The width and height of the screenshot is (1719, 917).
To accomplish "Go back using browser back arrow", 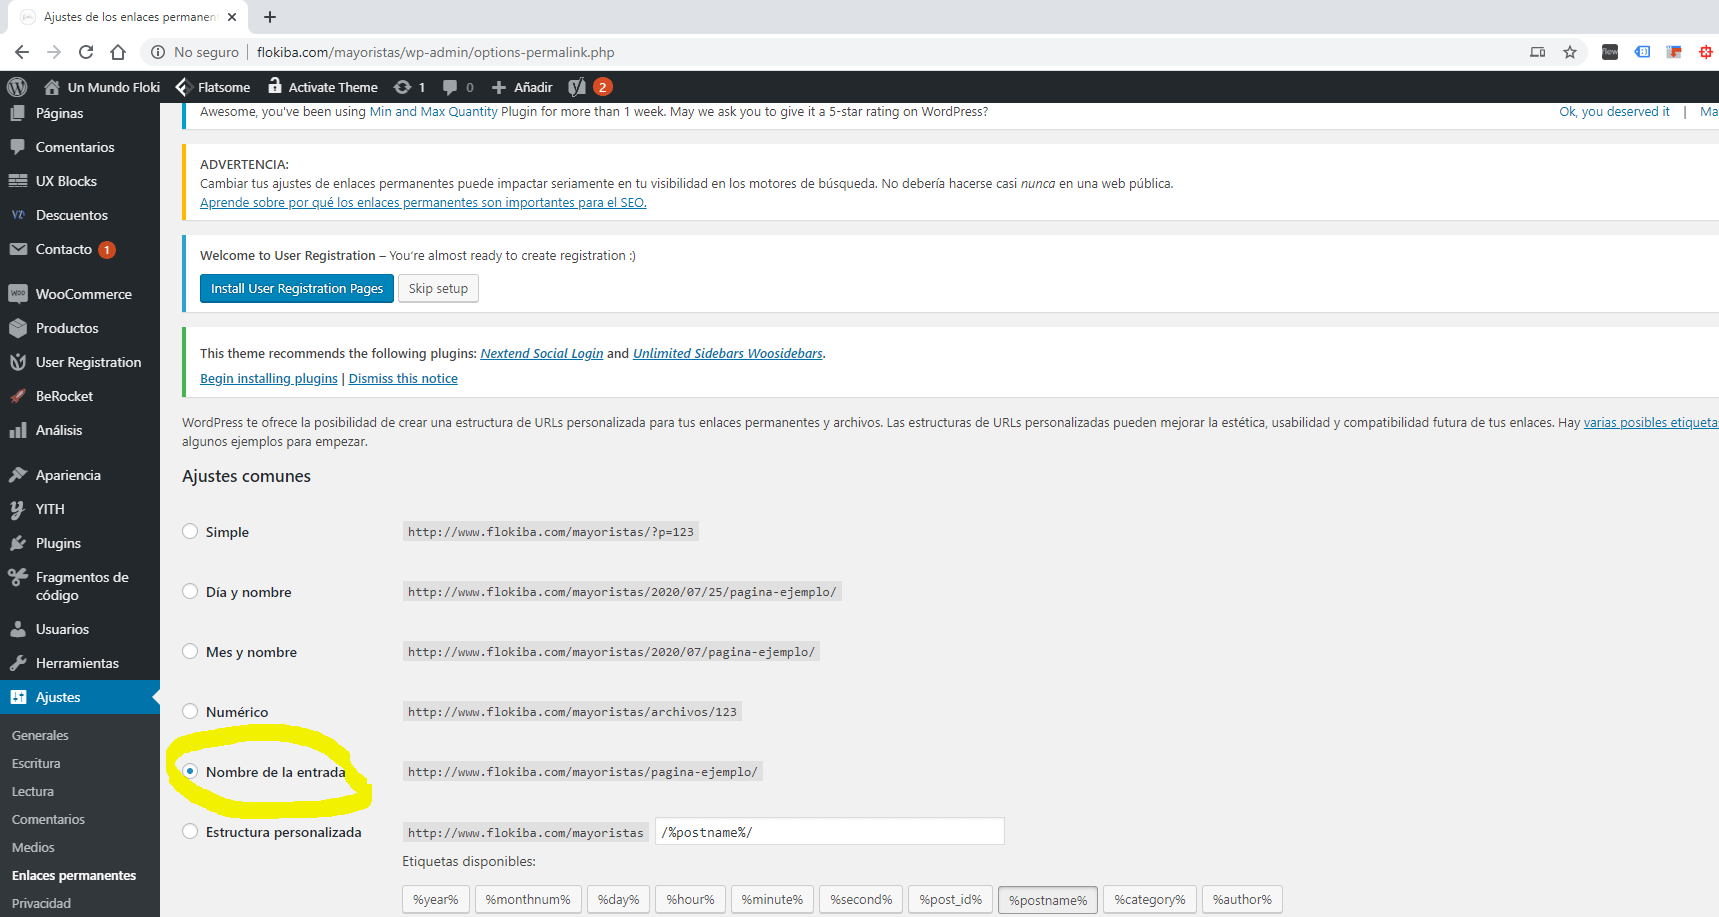I will pyautogui.click(x=22, y=52).
